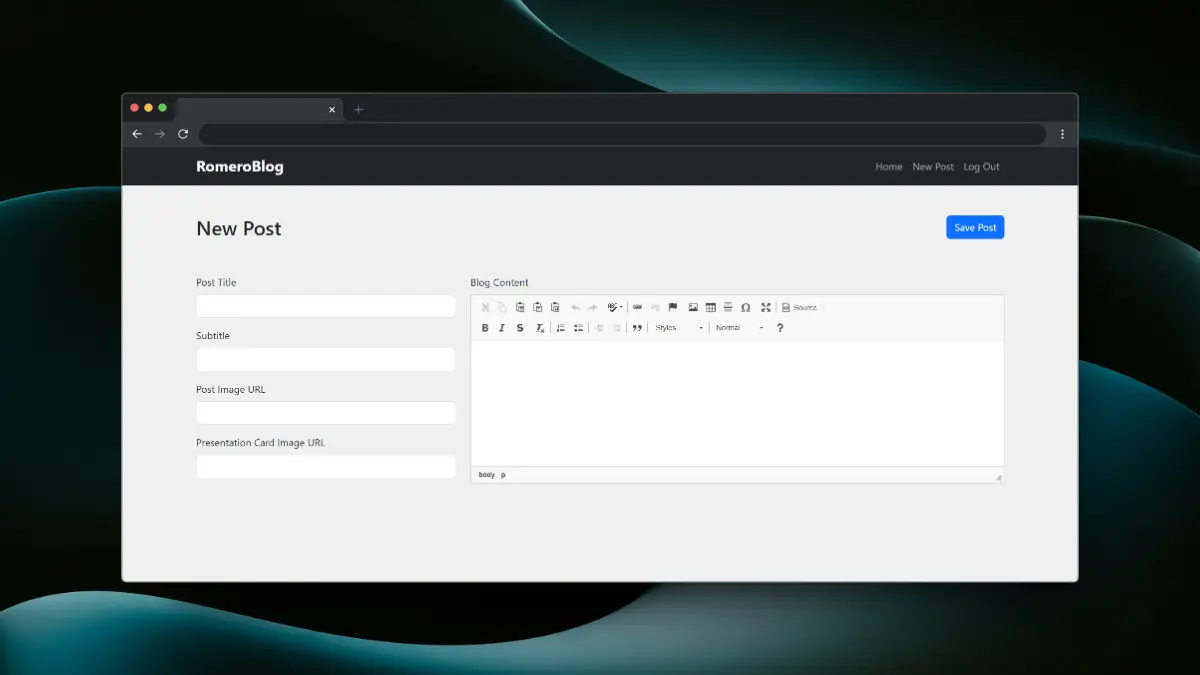Open the browser three-dot menu
The height and width of the screenshot is (675, 1200).
coord(1062,134)
